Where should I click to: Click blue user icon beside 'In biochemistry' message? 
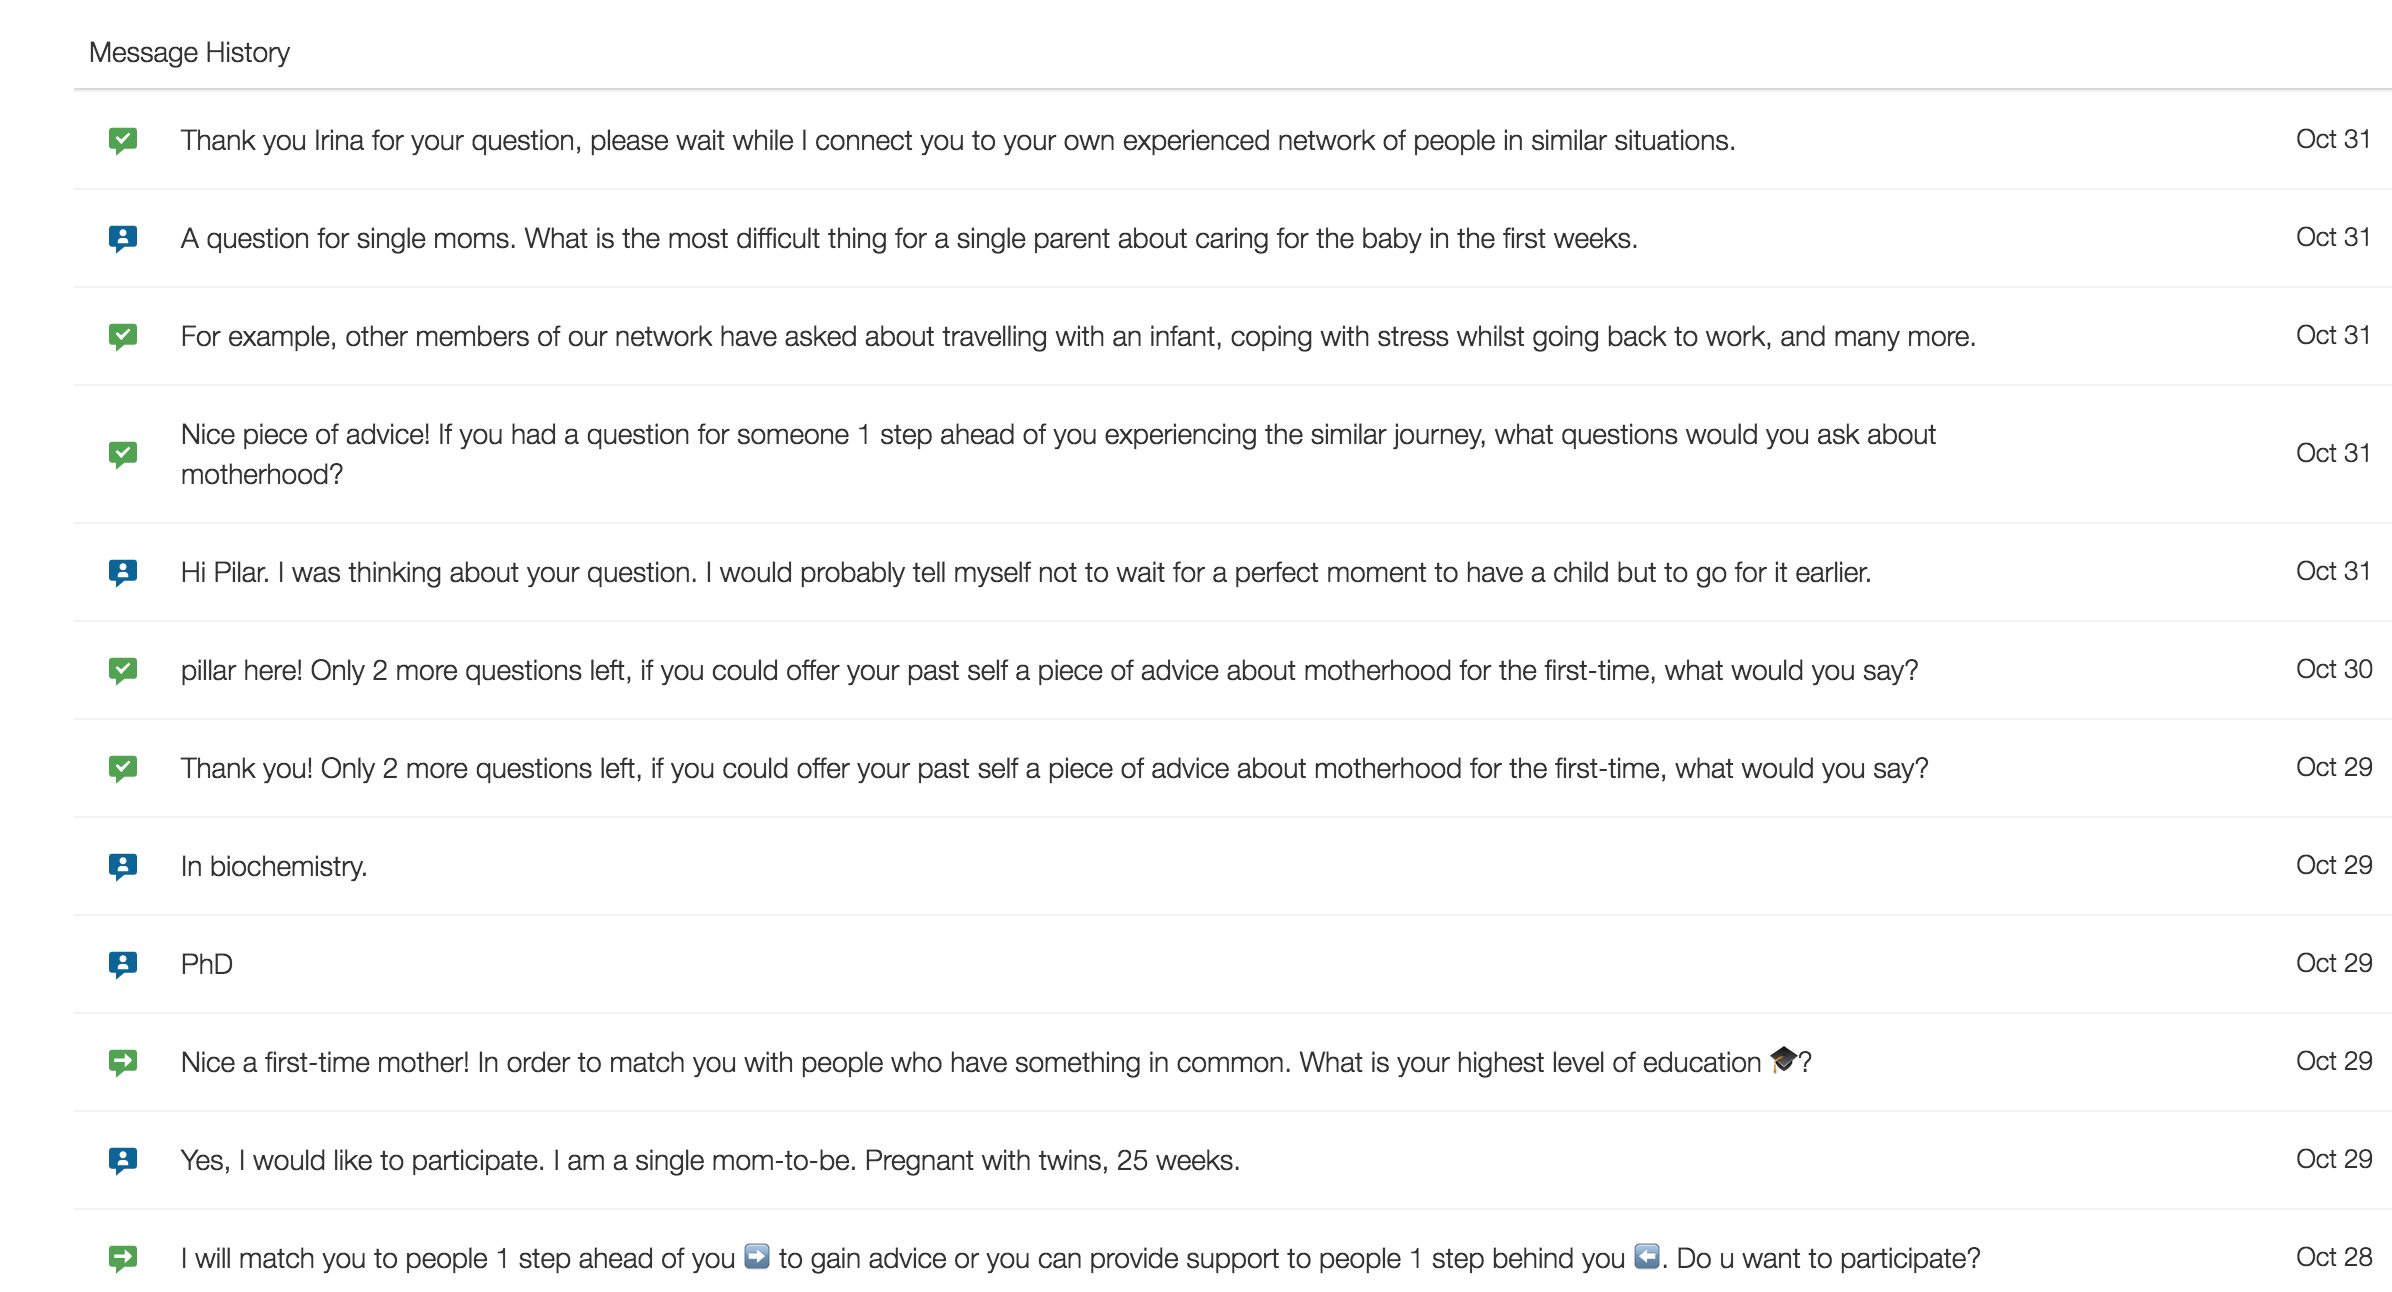tap(123, 866)
